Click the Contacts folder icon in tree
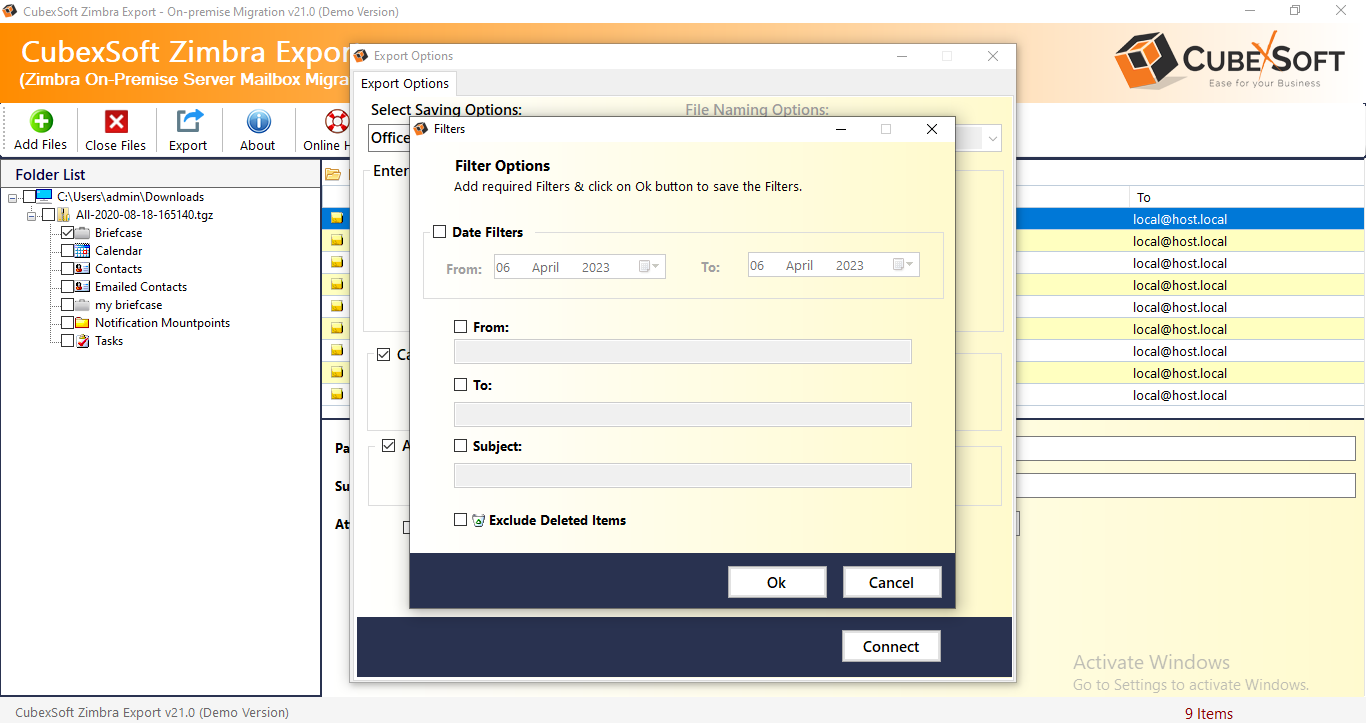This screenshot has width=1366, height=723. 82,269
